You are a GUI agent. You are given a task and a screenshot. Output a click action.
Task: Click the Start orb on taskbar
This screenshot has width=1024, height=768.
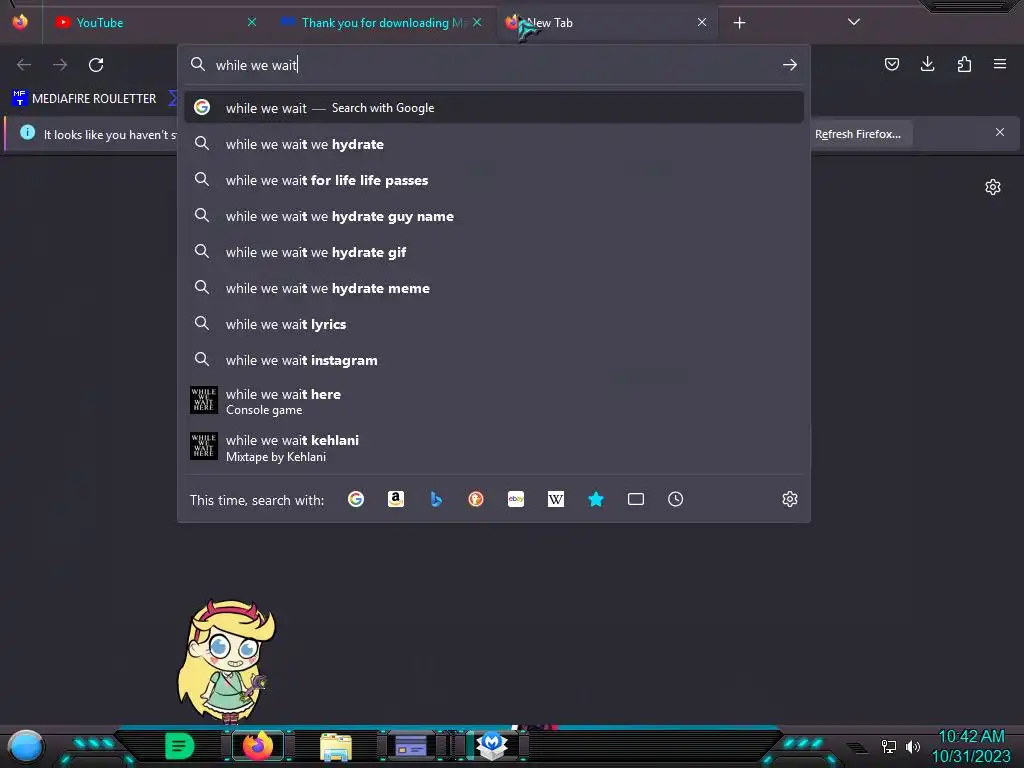[x=26, y=747]
